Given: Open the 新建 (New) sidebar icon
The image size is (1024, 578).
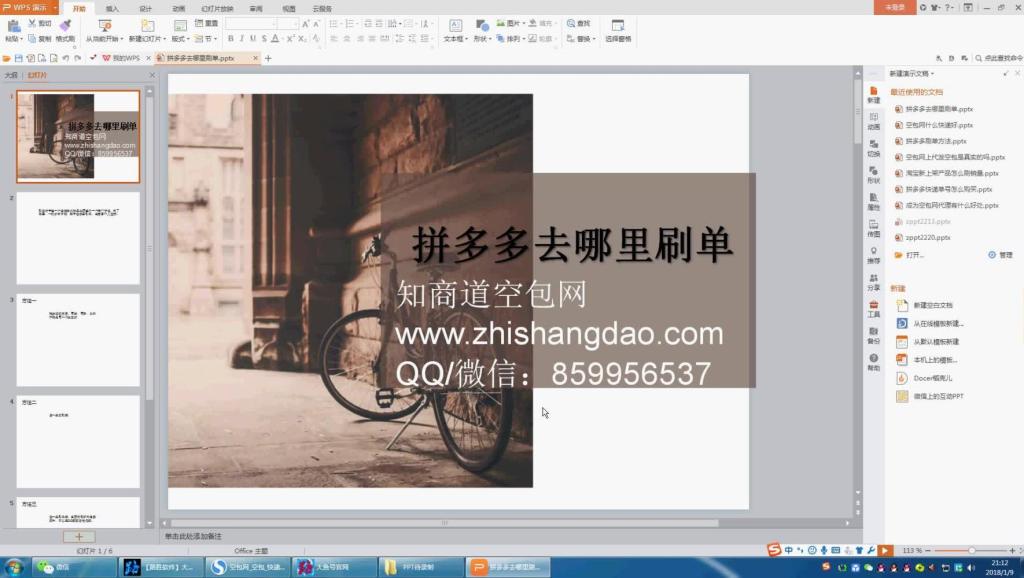Looking at the screenshot, I should click(873, 95).
